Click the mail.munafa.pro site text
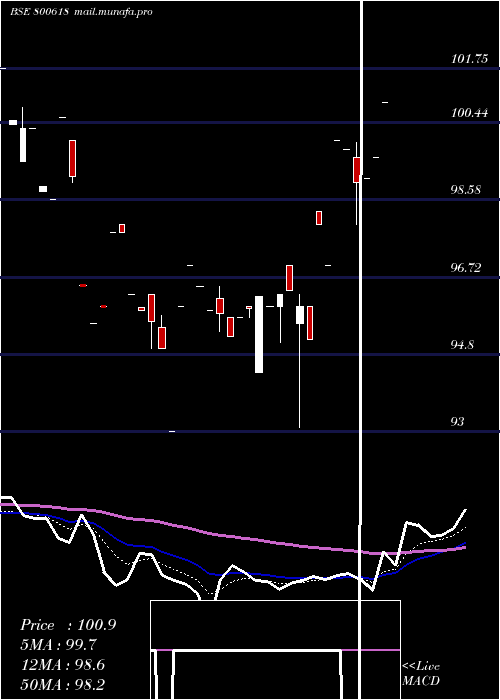 (x=112, y=12)
